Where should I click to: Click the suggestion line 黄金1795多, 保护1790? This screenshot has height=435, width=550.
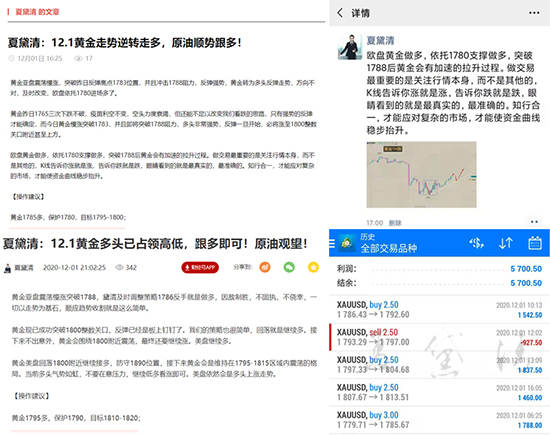76,418
